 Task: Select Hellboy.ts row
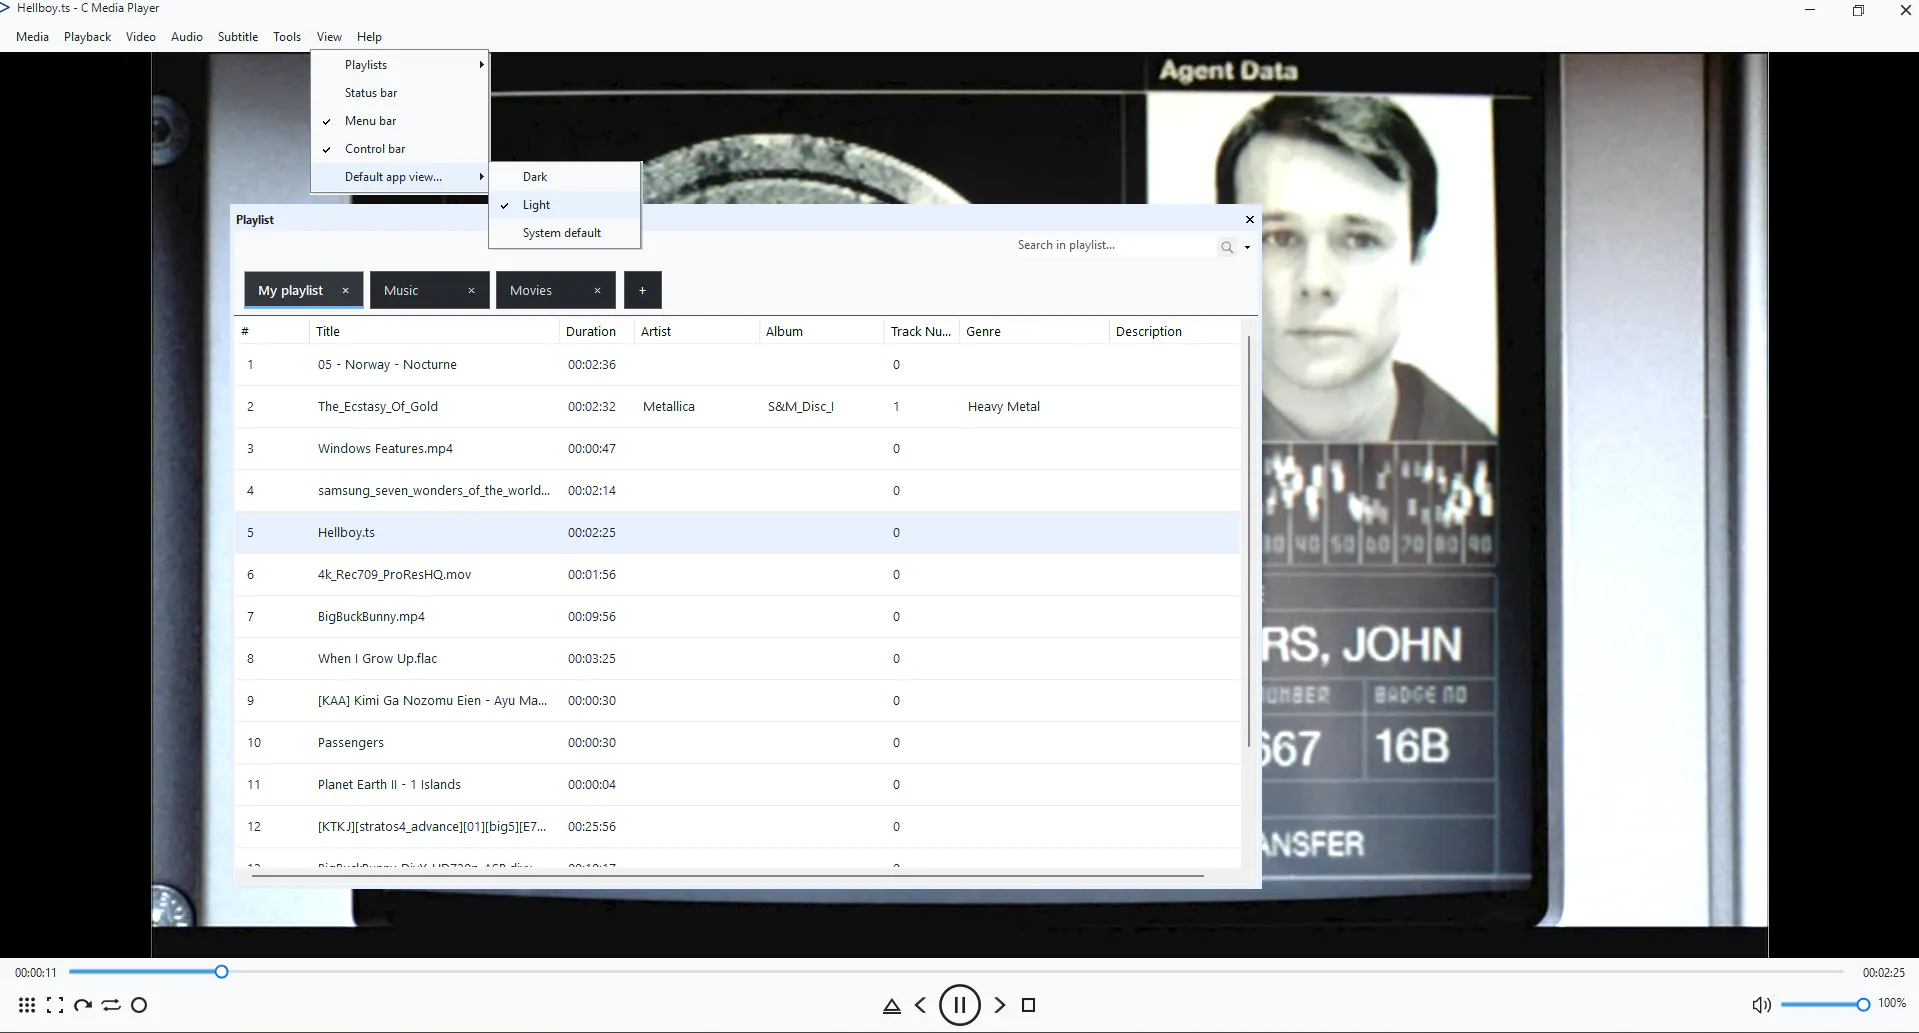(x=737, y=533)
